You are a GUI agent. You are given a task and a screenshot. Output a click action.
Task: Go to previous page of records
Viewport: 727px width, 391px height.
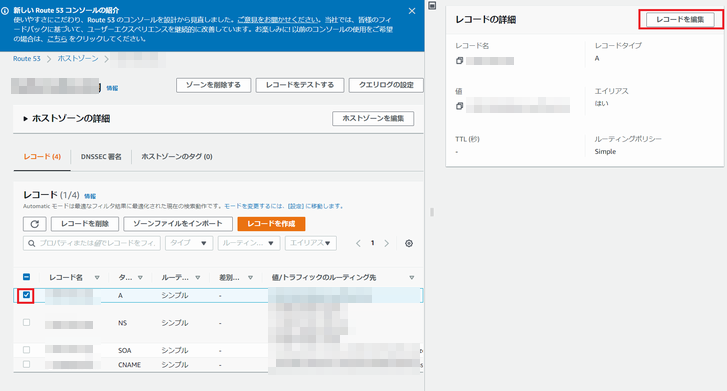pyautogui.click(x=358, y=244)
